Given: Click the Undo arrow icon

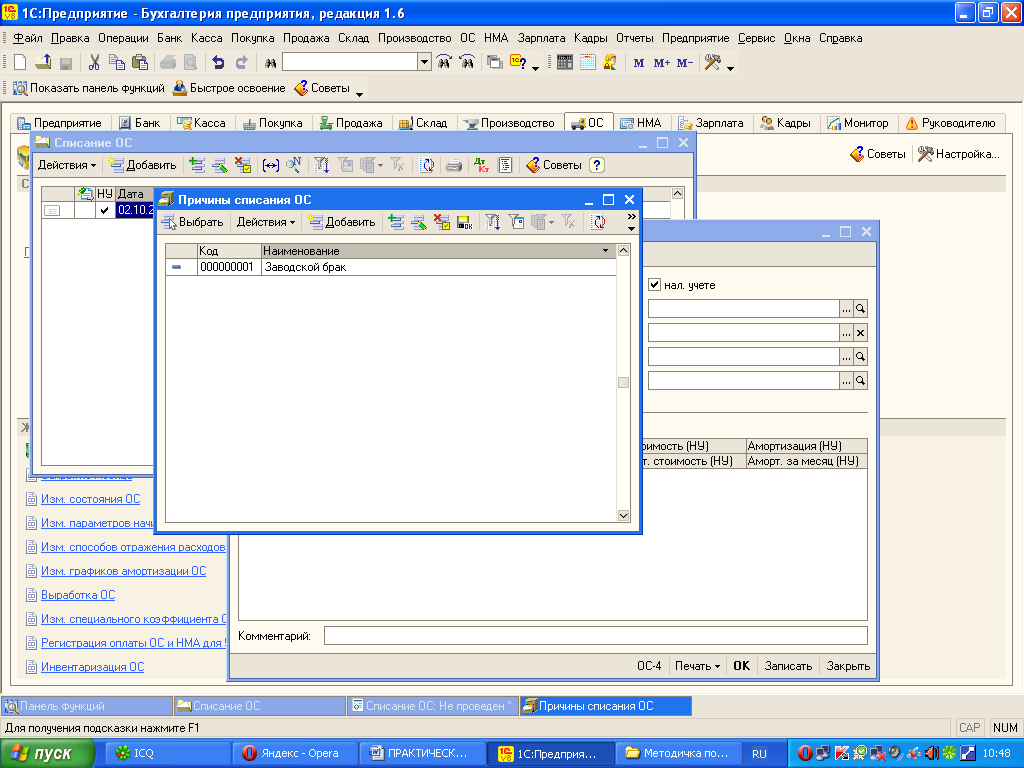Looking at the screenshot, I should (x=218, y=63).
